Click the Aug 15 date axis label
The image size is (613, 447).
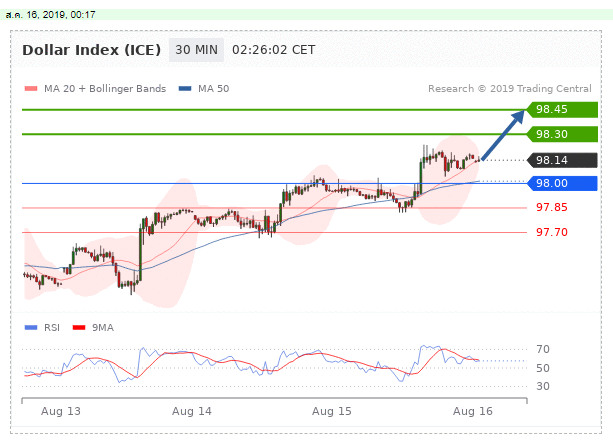click(332, 411)
